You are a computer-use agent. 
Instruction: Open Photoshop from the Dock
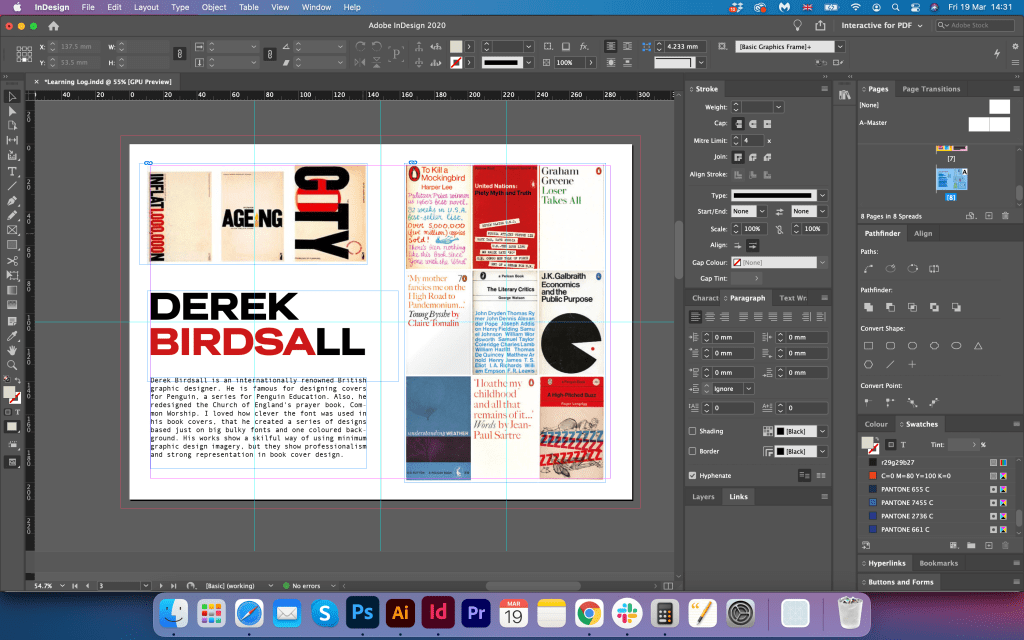[361, 612]
